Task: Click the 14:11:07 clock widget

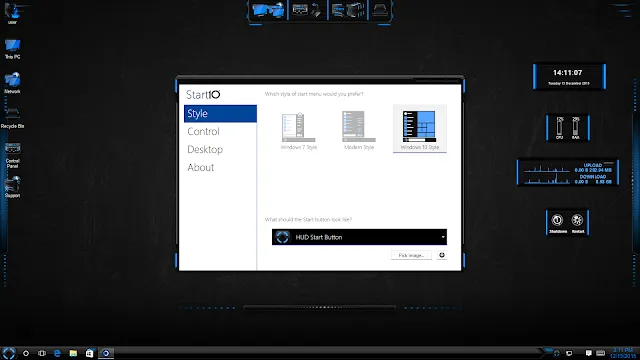Action: click(x=569, y=76)
